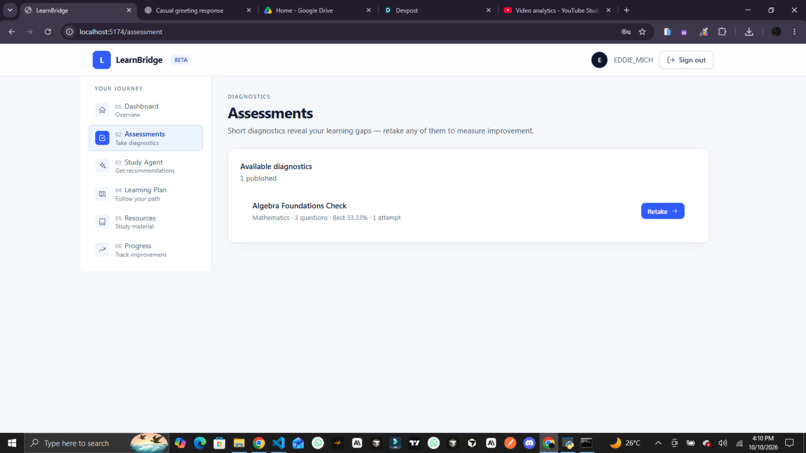Open Microsoft Edge from the taskbar
This screenshot has width=806, height=453.
(x=199, y=443)
